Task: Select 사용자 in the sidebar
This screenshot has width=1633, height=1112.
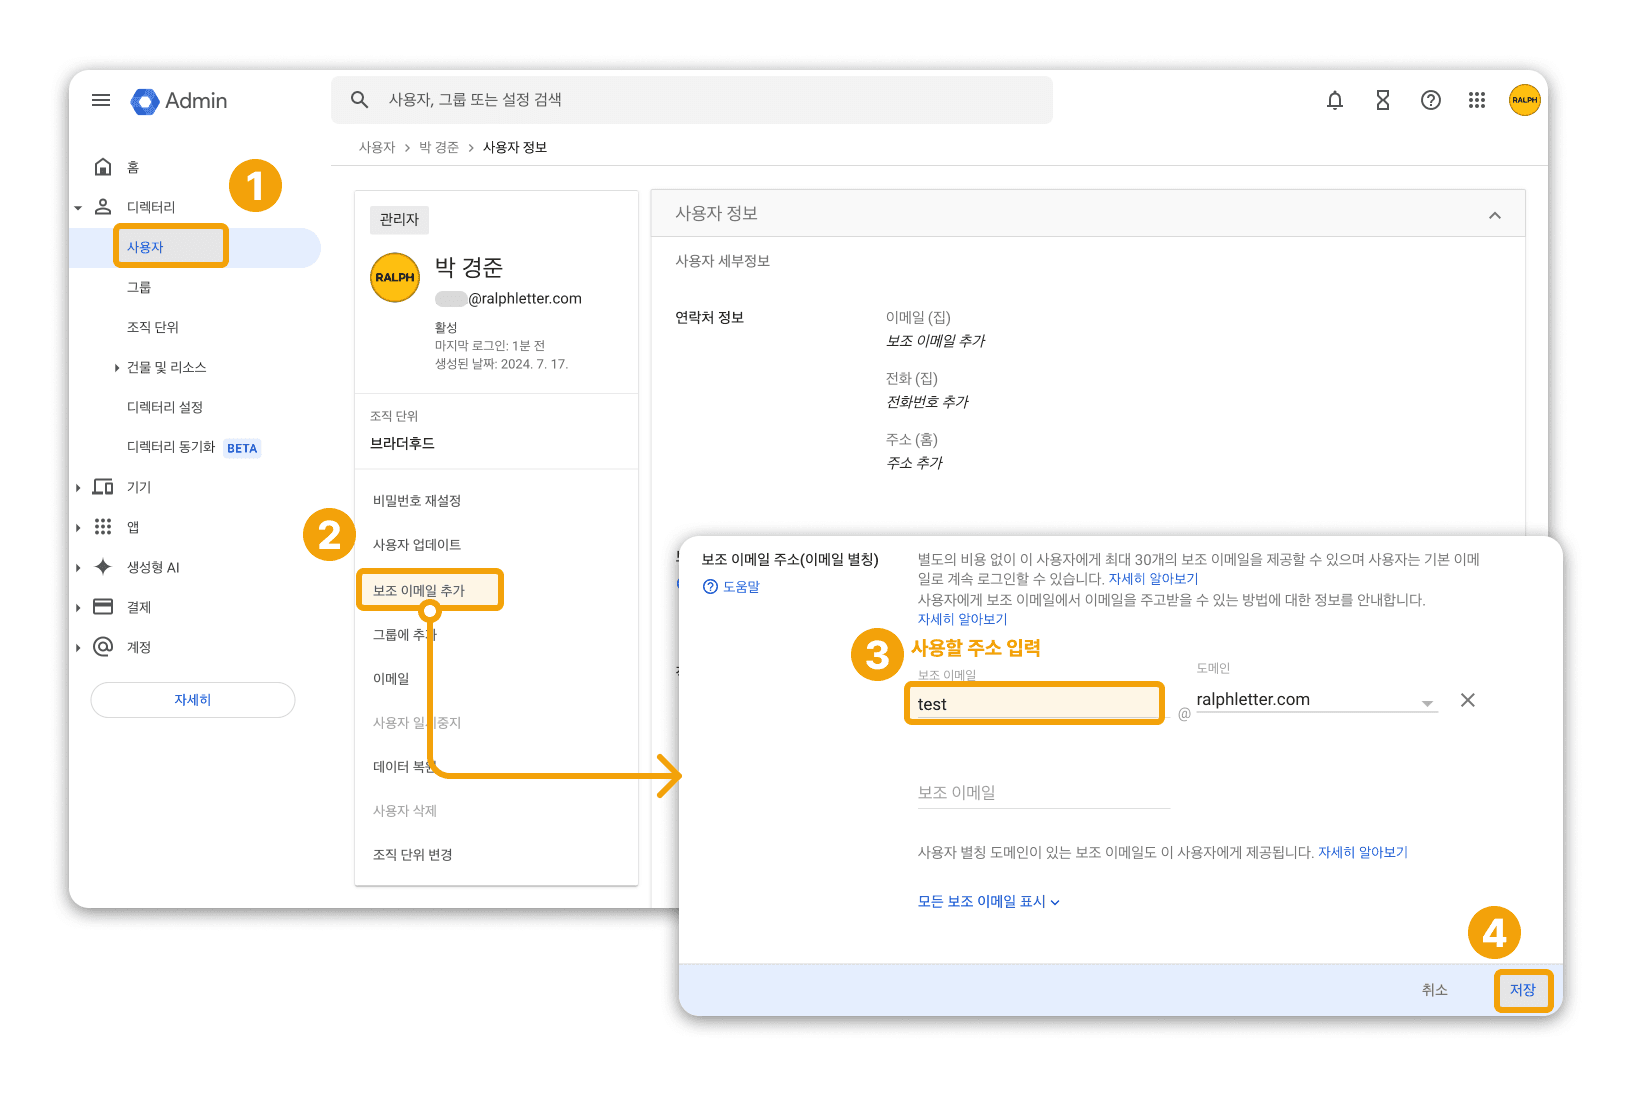Action: click(145, 247)
